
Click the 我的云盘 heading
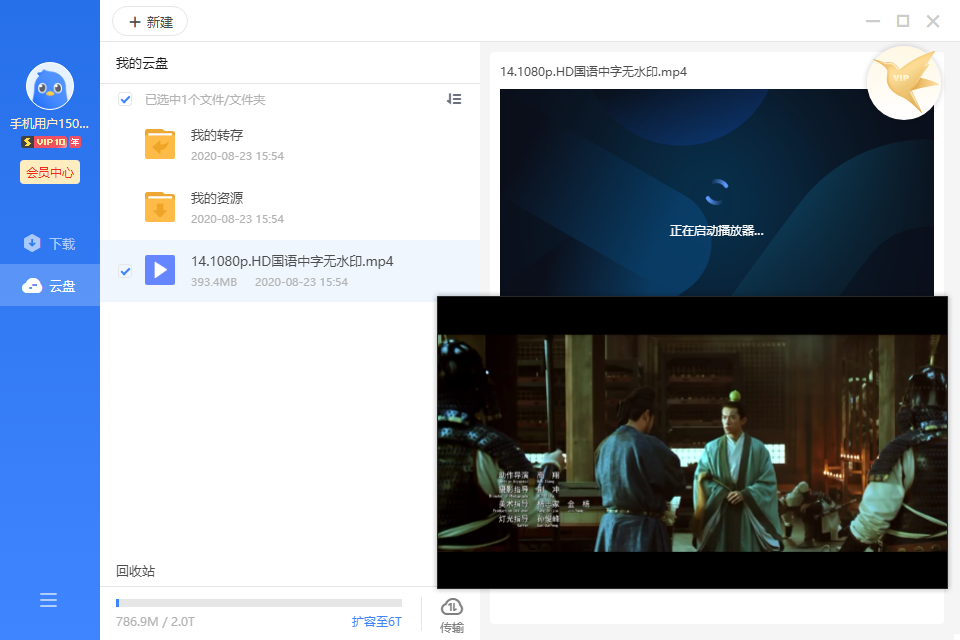(x=141, y=63)
